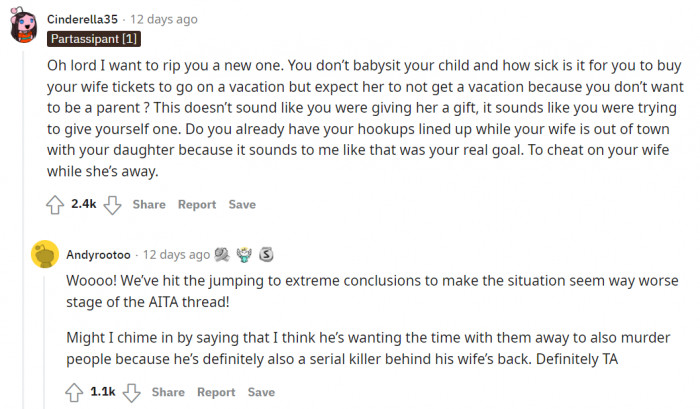The width and height of the screenshot is (700, 409).
Task: Click the silver award icon on Andyrootoo's reply
Action: (266, 254)
